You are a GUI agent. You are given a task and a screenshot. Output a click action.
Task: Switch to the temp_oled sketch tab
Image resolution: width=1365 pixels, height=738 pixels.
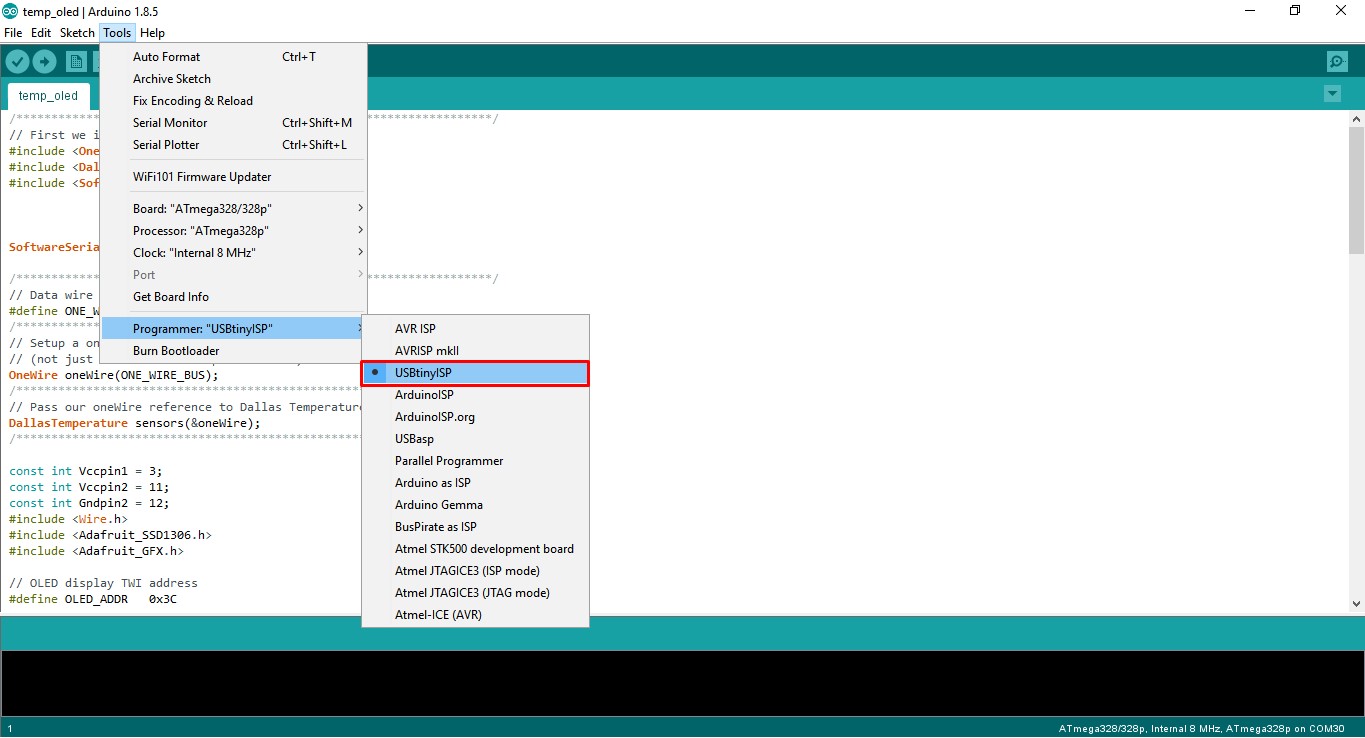48,96
